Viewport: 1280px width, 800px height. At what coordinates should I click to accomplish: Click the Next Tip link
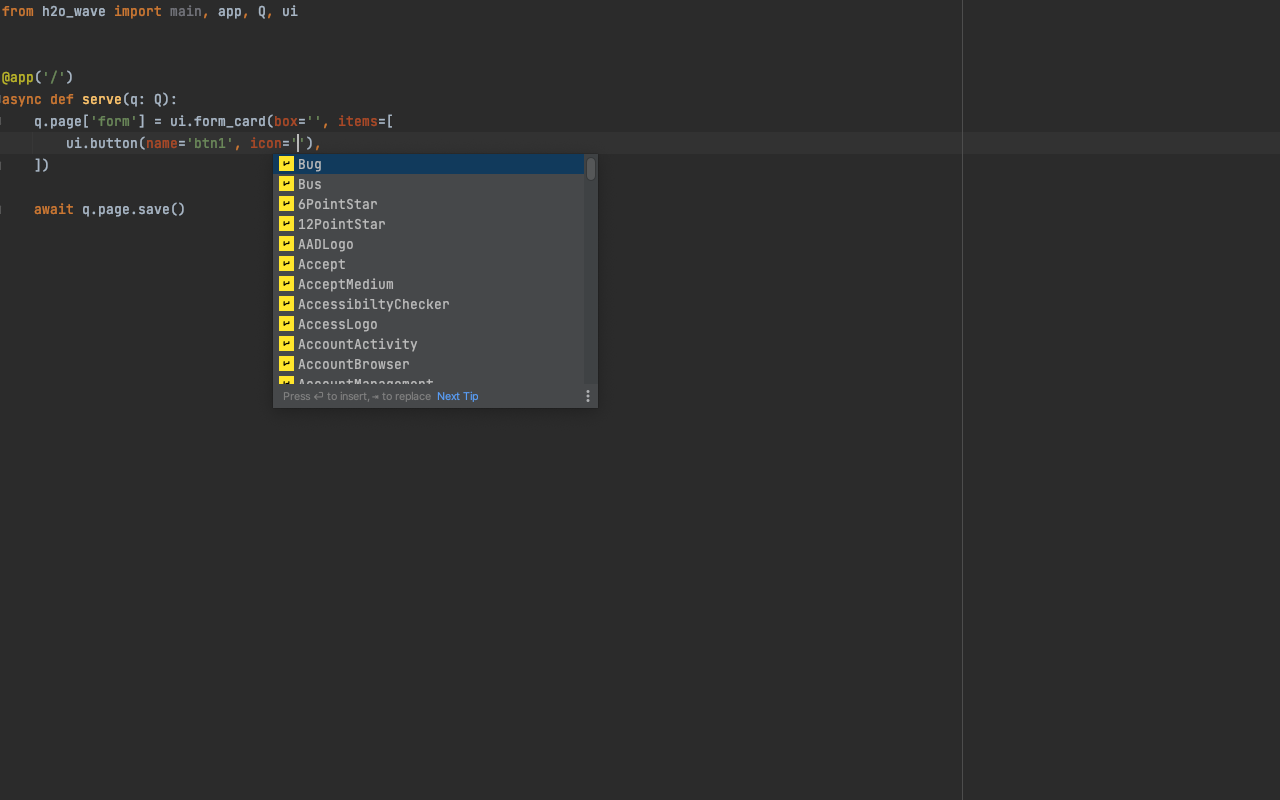(457, 396)
